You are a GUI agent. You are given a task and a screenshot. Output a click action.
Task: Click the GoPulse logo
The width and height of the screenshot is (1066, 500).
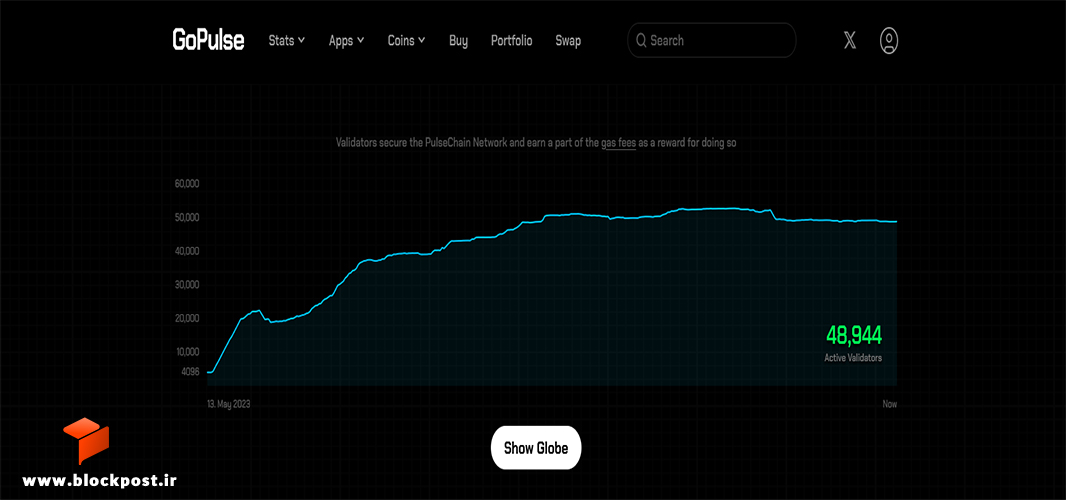[208, 40]
